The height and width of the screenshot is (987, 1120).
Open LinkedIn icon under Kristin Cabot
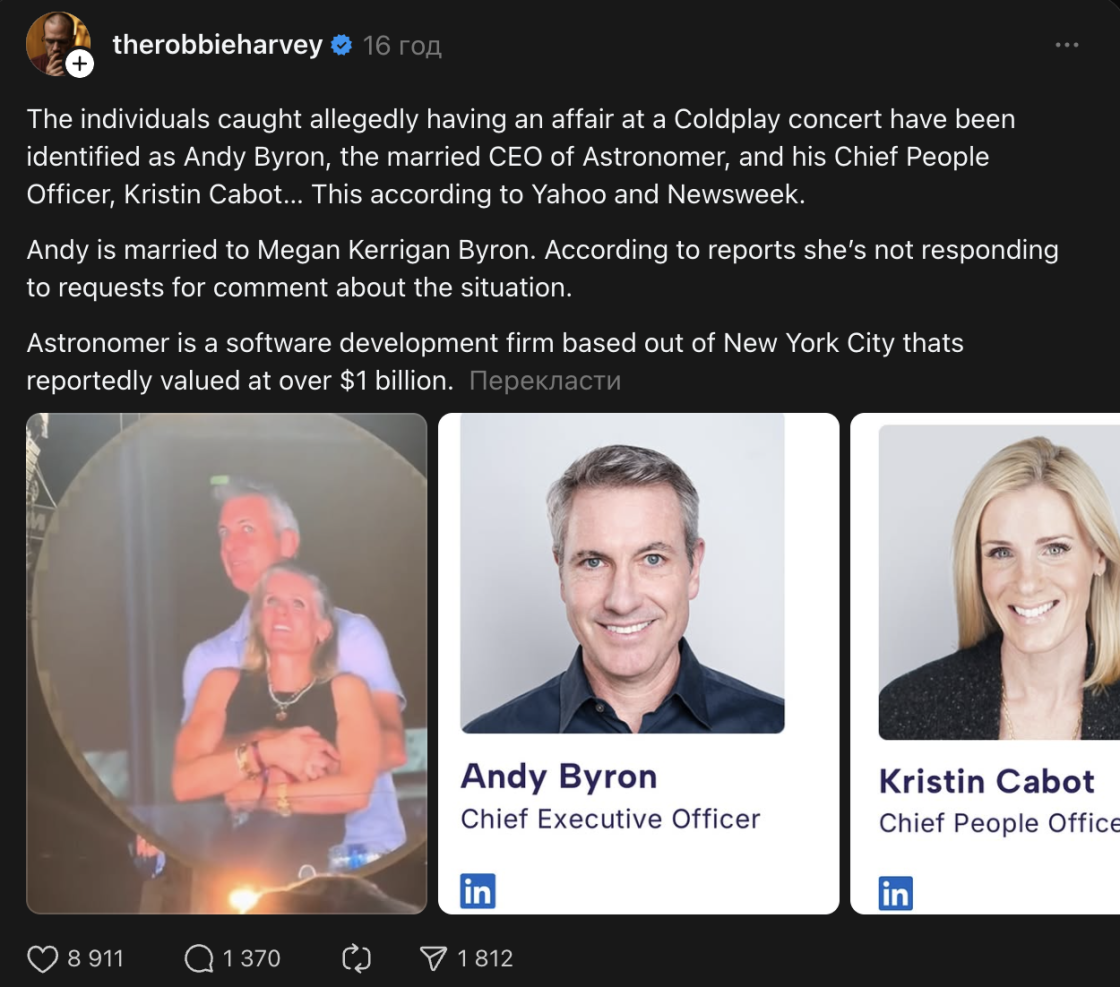coord(896,893)
